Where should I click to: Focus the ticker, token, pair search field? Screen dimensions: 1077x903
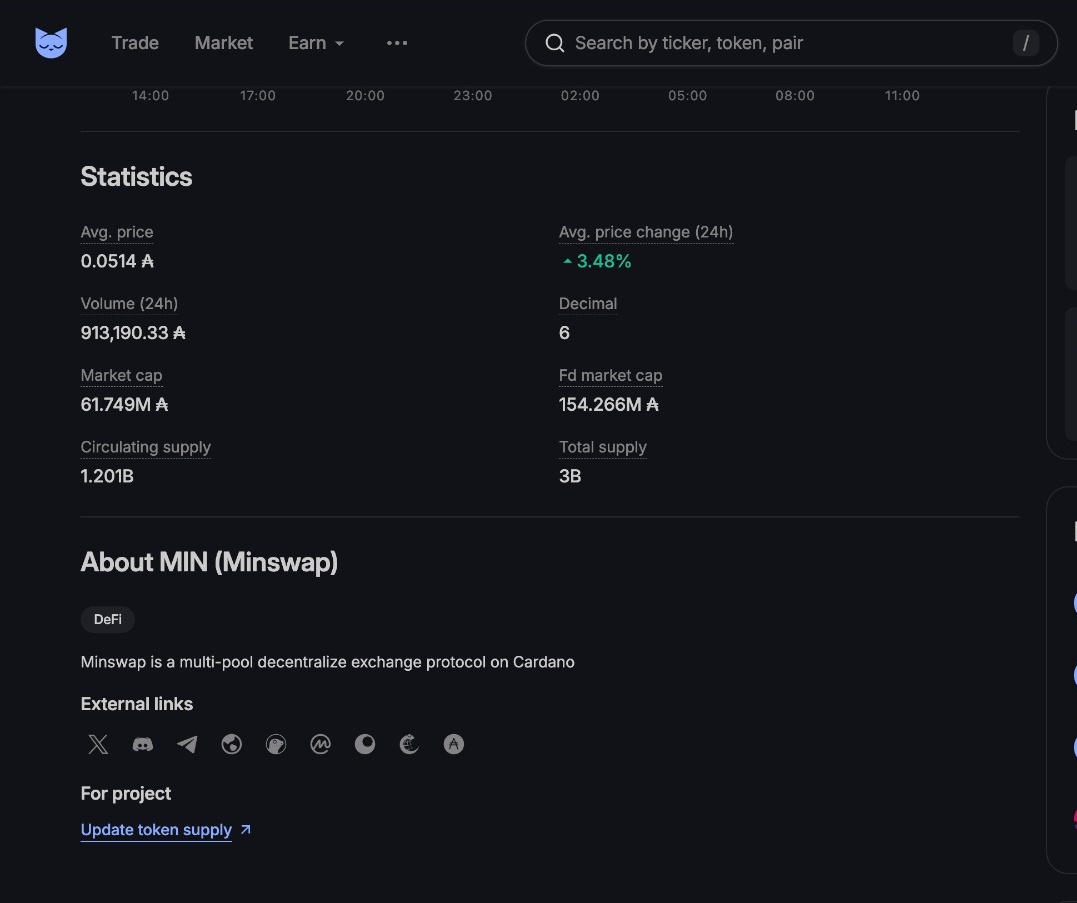pyautogui.click(x=791, y=43)
